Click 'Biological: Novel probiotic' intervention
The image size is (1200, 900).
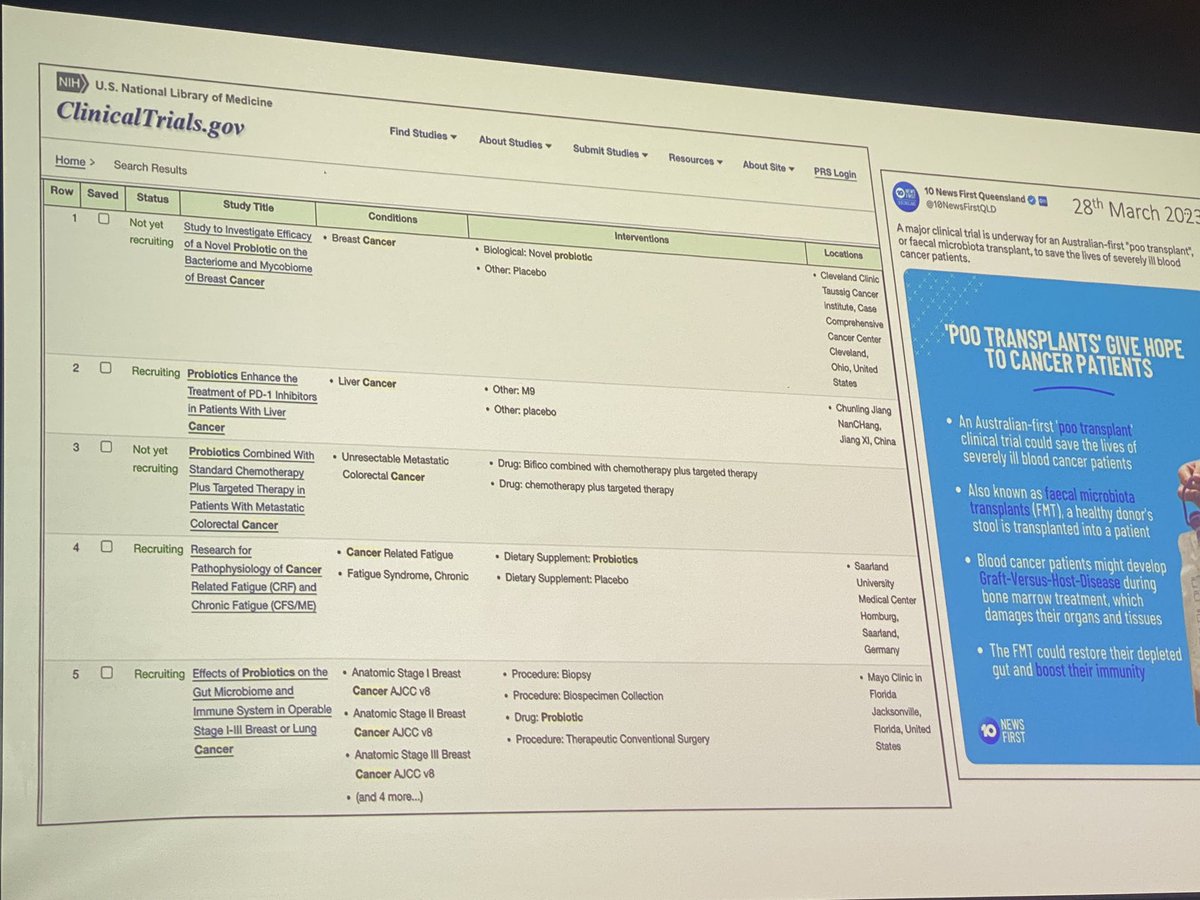tap(537, 255)
